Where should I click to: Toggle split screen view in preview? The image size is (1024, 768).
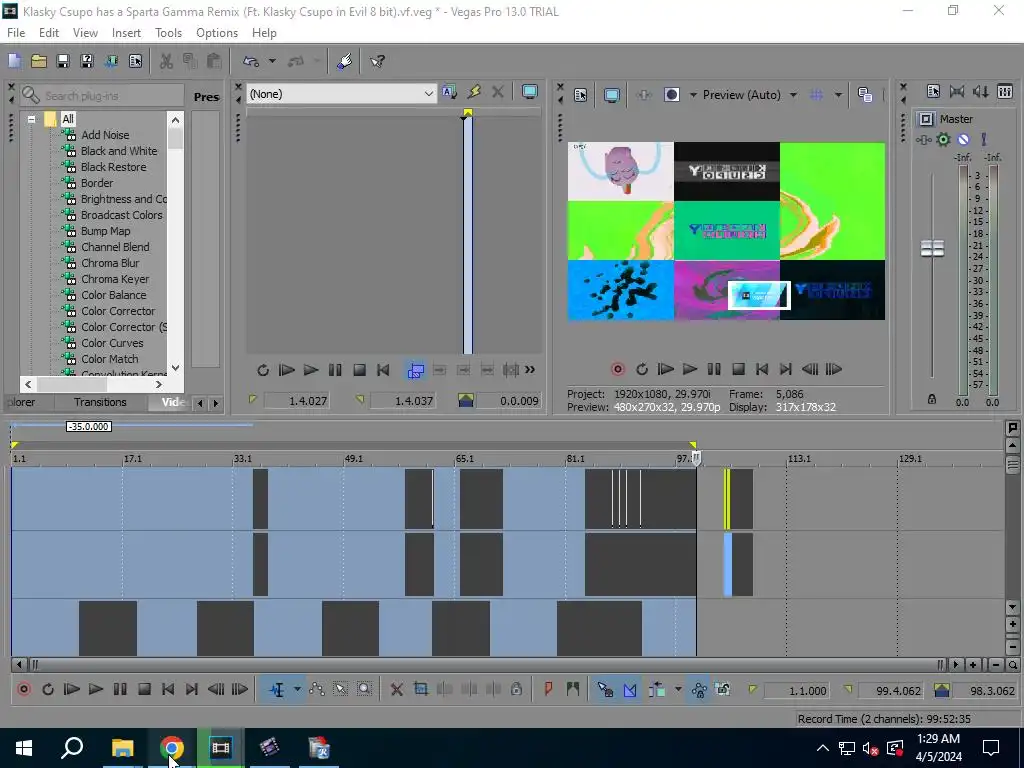pyautogui.click(x=671, y=95)
